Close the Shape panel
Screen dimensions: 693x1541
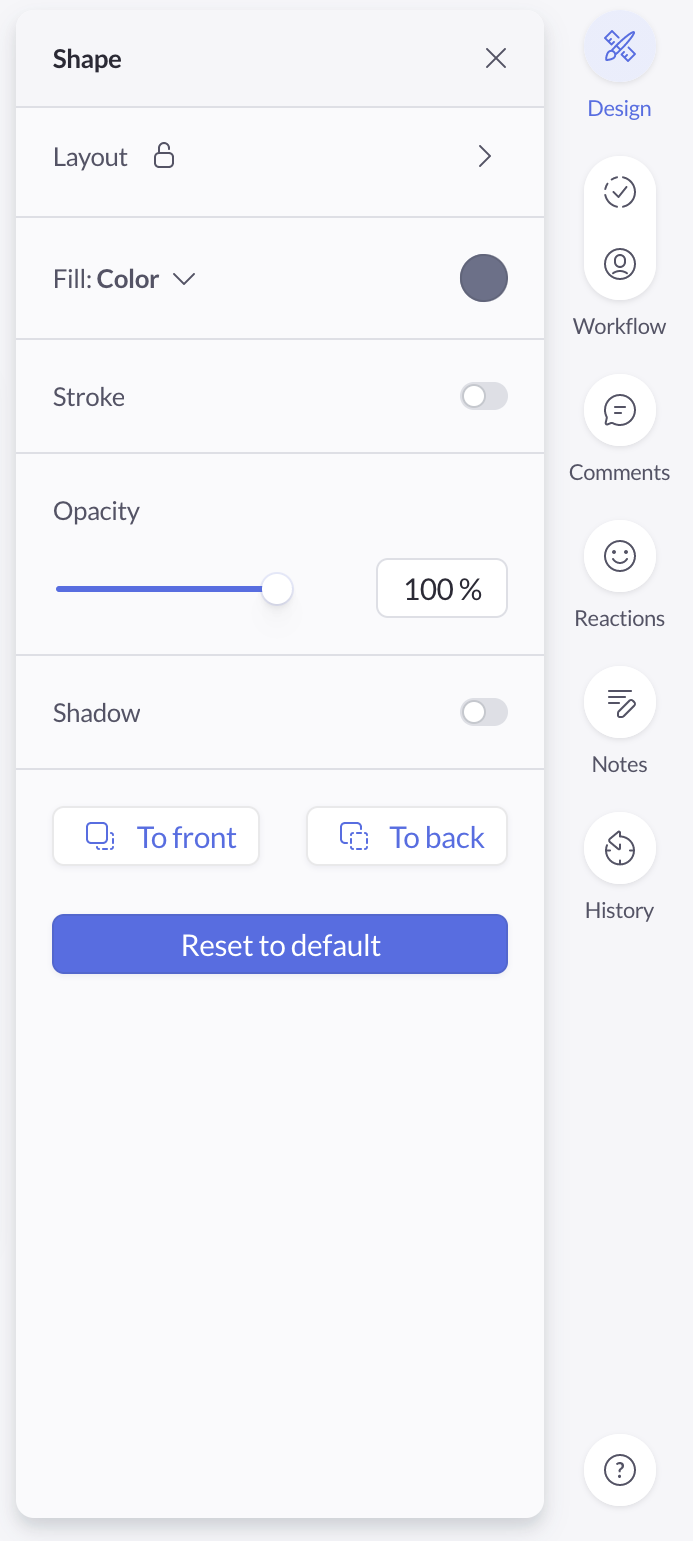[496, 58]
